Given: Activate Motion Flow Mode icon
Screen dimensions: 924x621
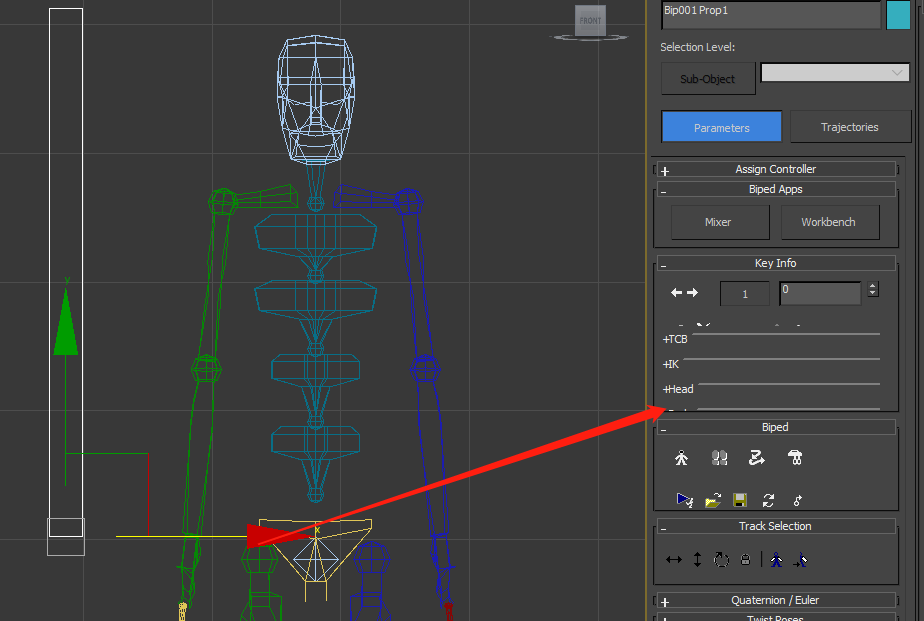Looking at the screenshot, I should pos(757,458).
